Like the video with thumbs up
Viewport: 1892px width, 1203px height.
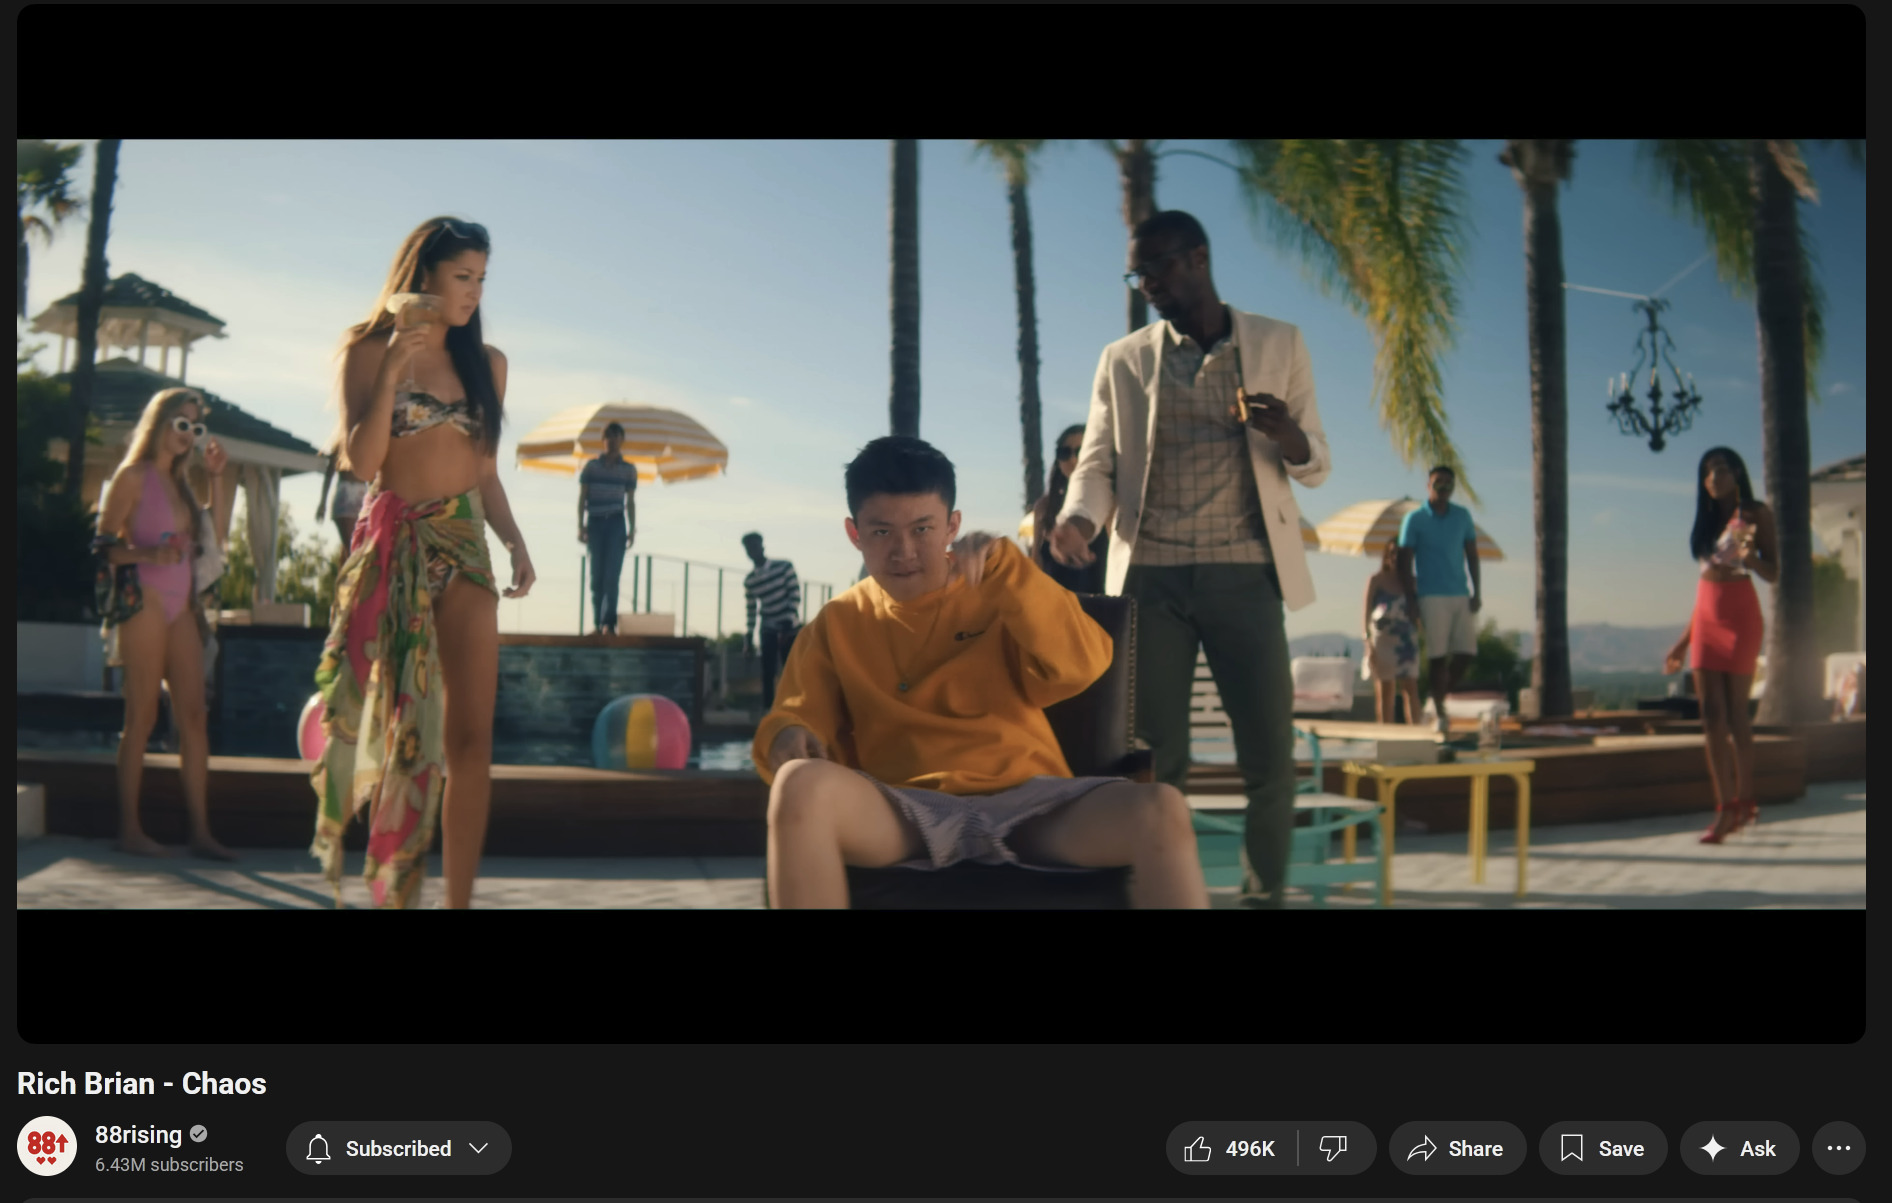(x=1231, y=1148)
